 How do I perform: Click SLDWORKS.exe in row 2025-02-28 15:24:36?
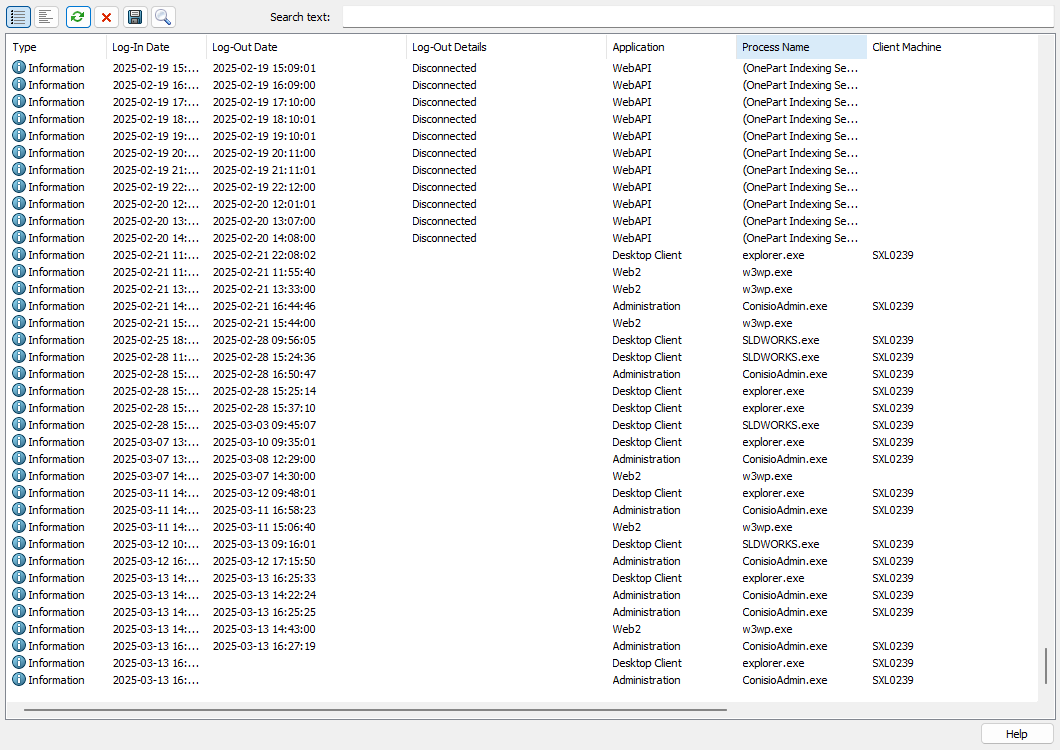781,357
